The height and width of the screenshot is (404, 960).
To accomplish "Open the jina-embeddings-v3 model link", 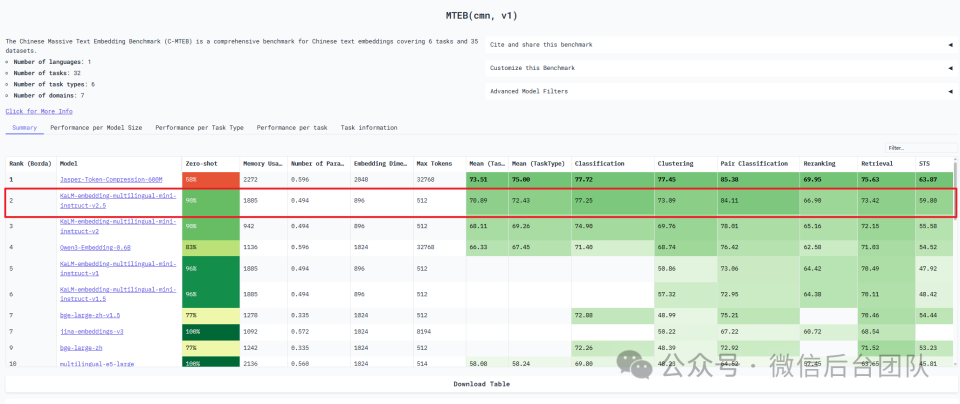I will 90,331.
